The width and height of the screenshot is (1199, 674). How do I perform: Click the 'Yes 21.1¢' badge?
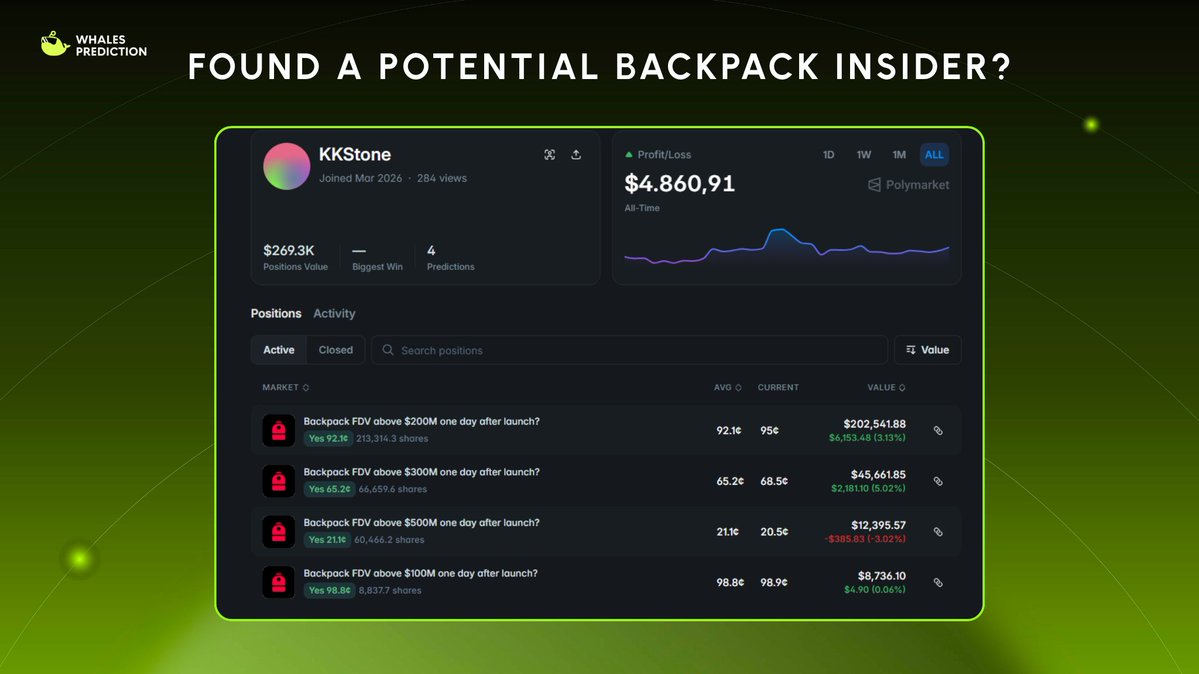point(327,539)
